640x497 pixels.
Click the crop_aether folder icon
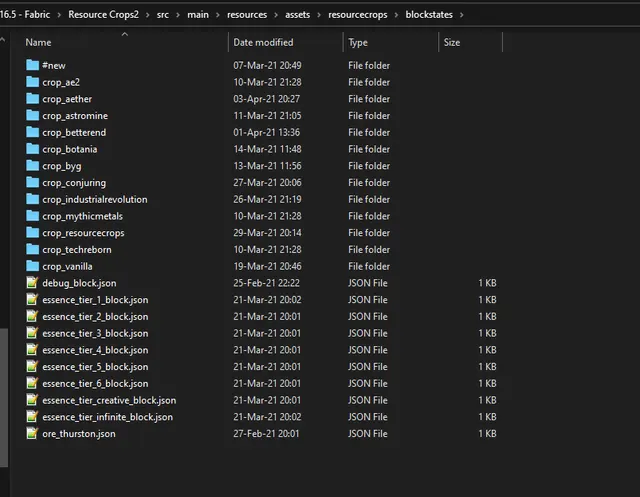coord(32,99)
